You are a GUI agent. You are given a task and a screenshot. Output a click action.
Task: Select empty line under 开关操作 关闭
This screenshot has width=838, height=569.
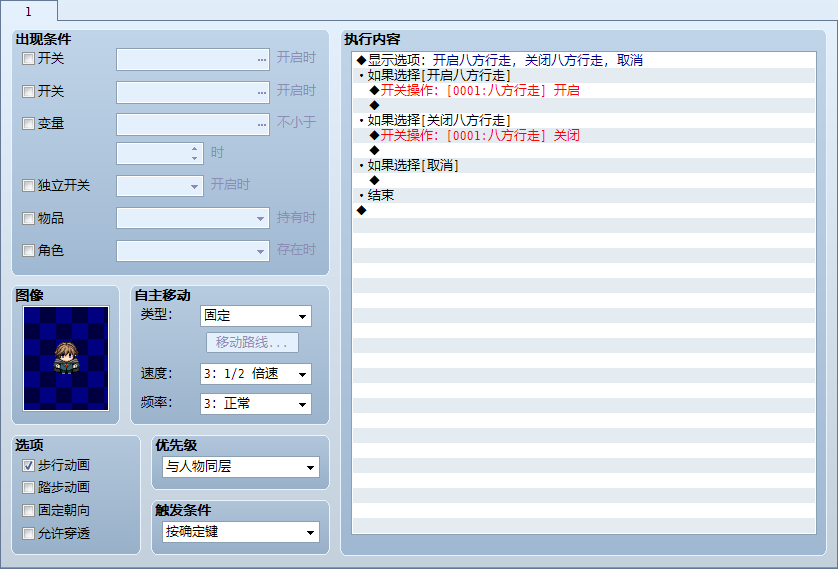pos(584,150)
